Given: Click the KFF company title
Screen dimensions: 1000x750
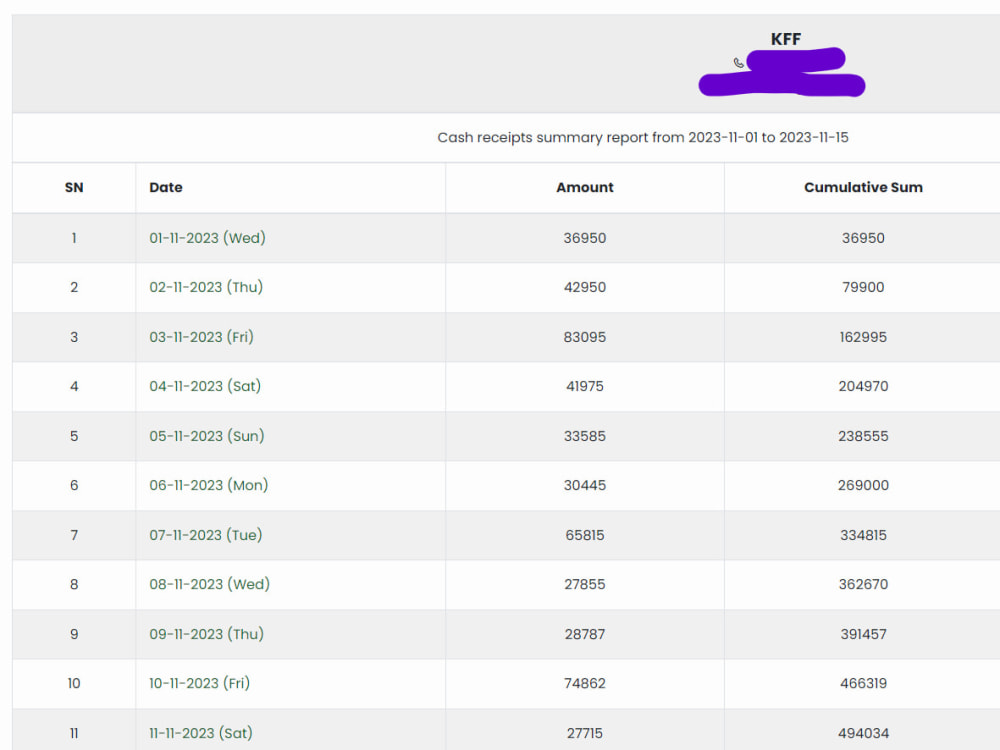Looking at the screenshot, I should click(786, 40).
